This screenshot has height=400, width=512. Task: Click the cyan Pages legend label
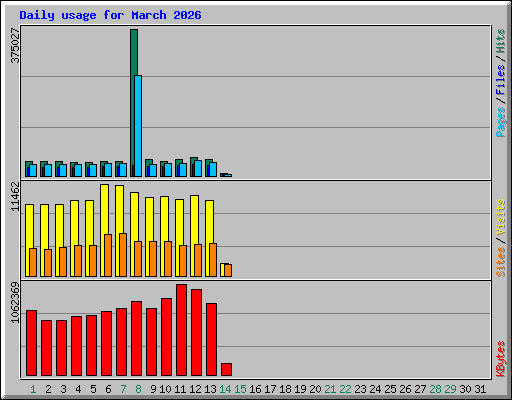500,122
